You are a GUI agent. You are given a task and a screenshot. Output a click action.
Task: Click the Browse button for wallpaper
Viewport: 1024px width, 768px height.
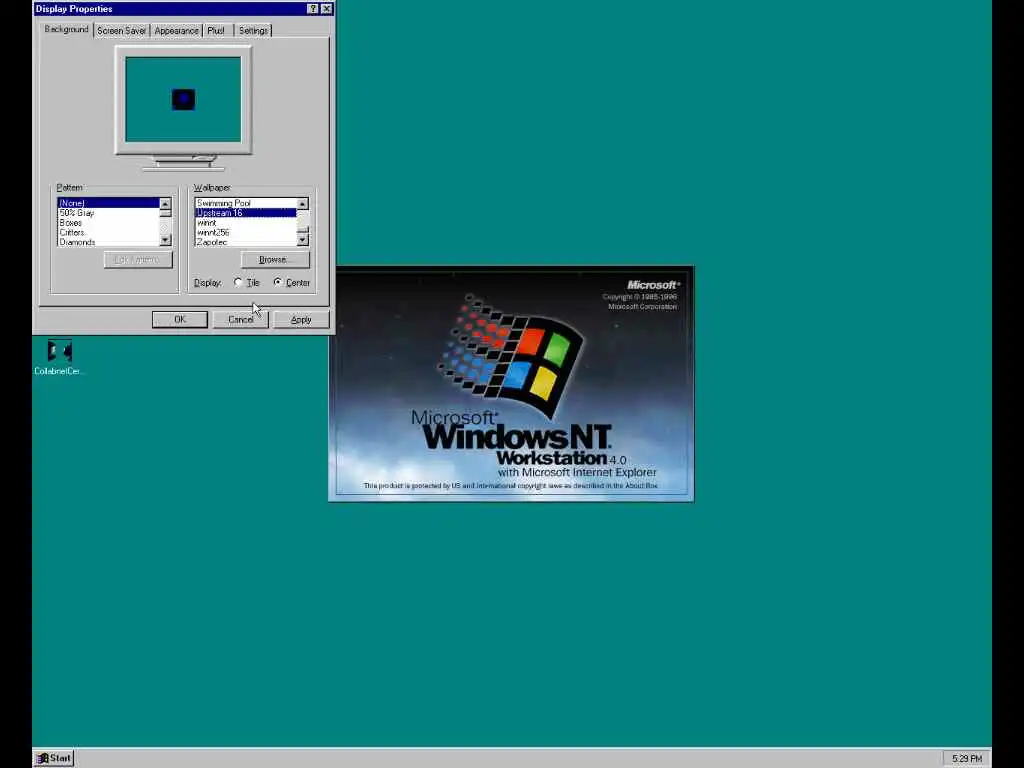click(275, 259)
